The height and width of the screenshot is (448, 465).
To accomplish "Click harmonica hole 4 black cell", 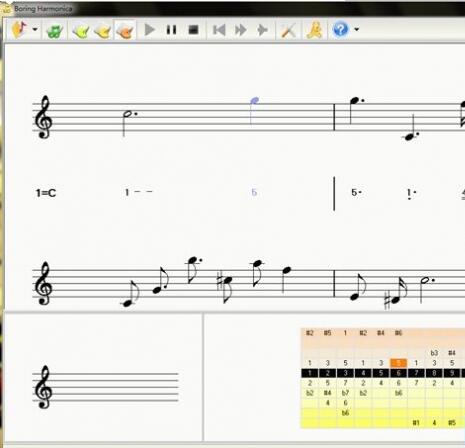I will point(363,373).
